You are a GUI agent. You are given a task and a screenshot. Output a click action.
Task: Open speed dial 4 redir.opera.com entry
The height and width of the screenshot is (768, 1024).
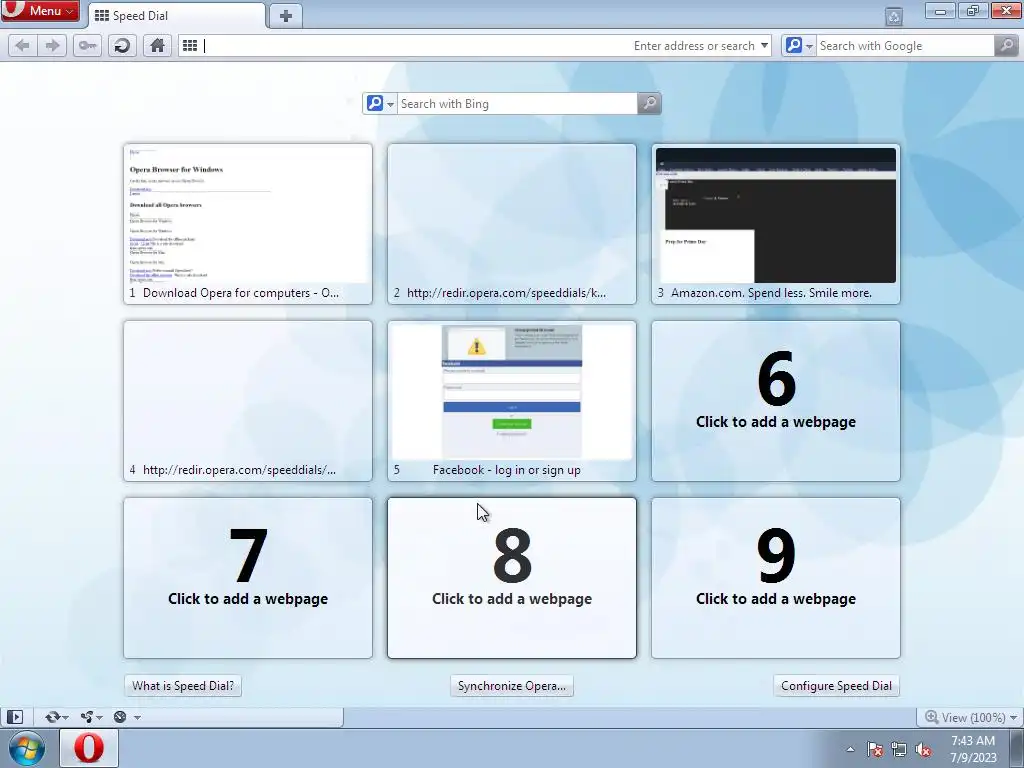point(248,401)
